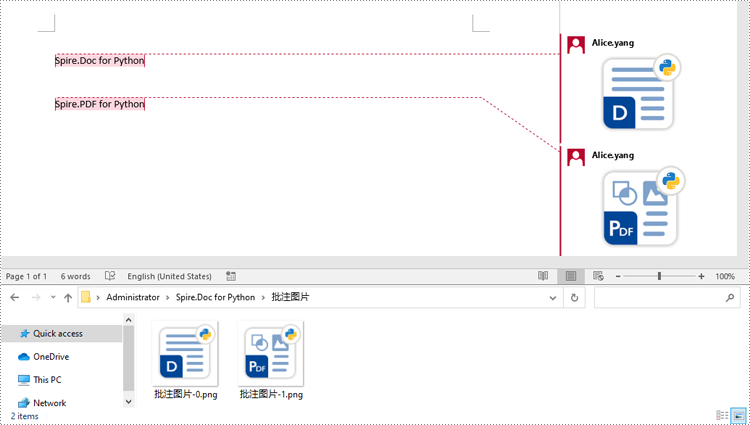Click the Spire.PDF for Python commented text
Viewport: 750px width, 425px height.
click(99, 104)
